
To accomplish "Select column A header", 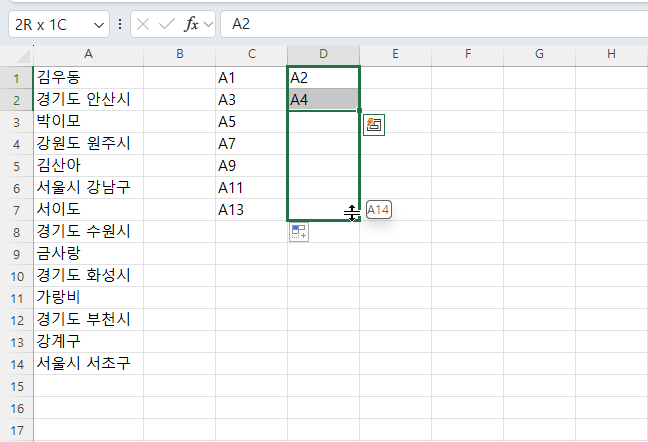I will click(x=88, y=54).
